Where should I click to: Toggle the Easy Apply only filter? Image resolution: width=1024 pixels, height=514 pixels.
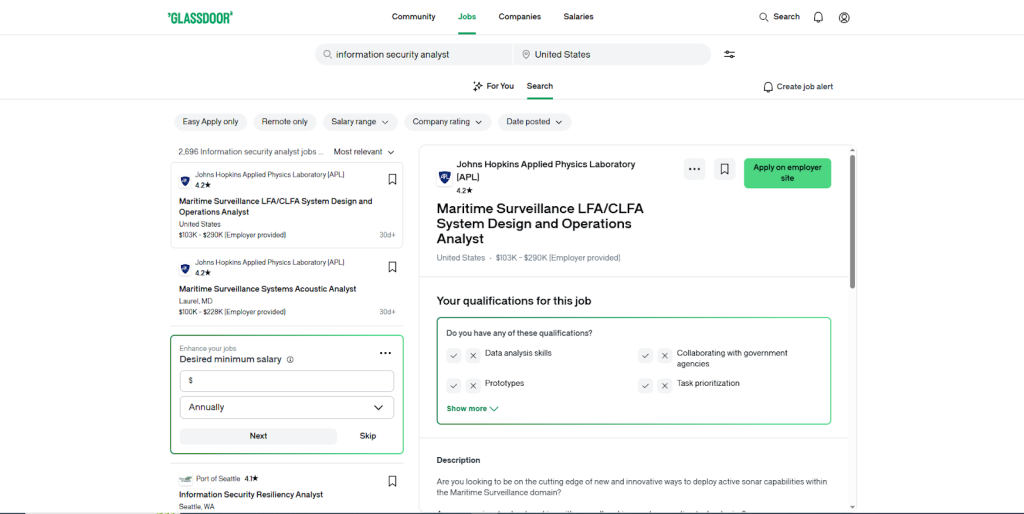pos(210,121)
